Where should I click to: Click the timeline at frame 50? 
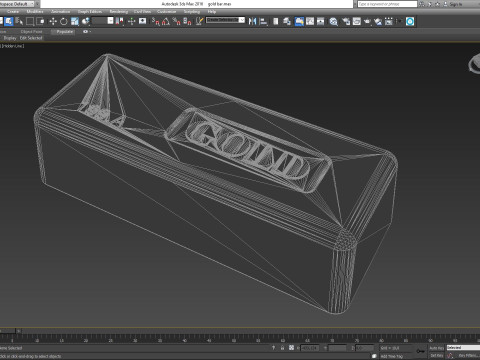click(x=234, y=338)
